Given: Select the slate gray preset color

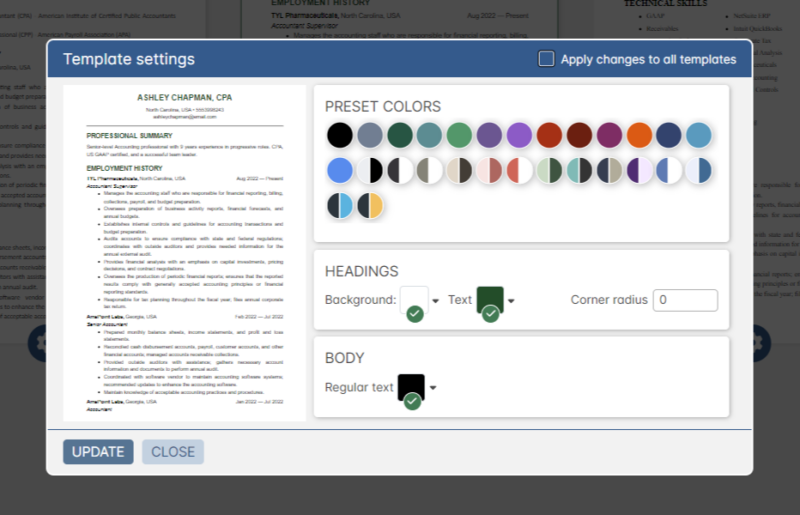Looking at the screenshot, I should coord(370,135).
